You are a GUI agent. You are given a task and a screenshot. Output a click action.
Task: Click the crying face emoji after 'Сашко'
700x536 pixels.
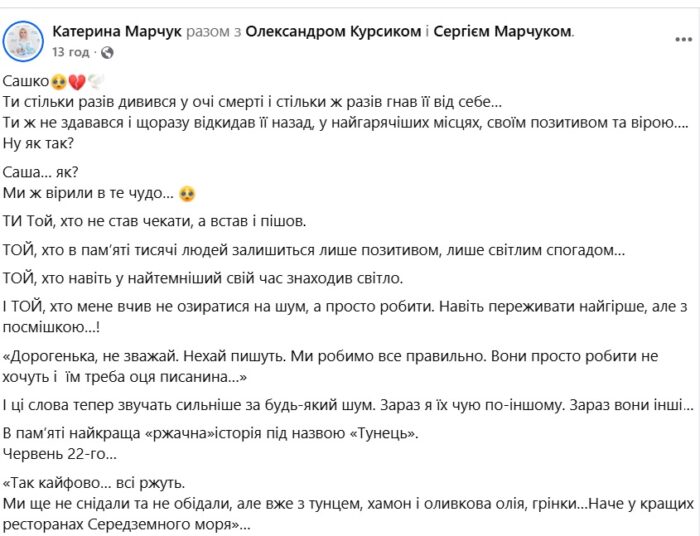[56, 82]
